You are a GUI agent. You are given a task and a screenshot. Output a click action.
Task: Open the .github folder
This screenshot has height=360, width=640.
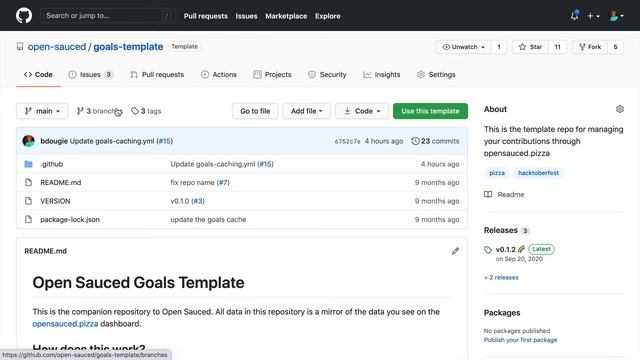(x=51, y=164)
